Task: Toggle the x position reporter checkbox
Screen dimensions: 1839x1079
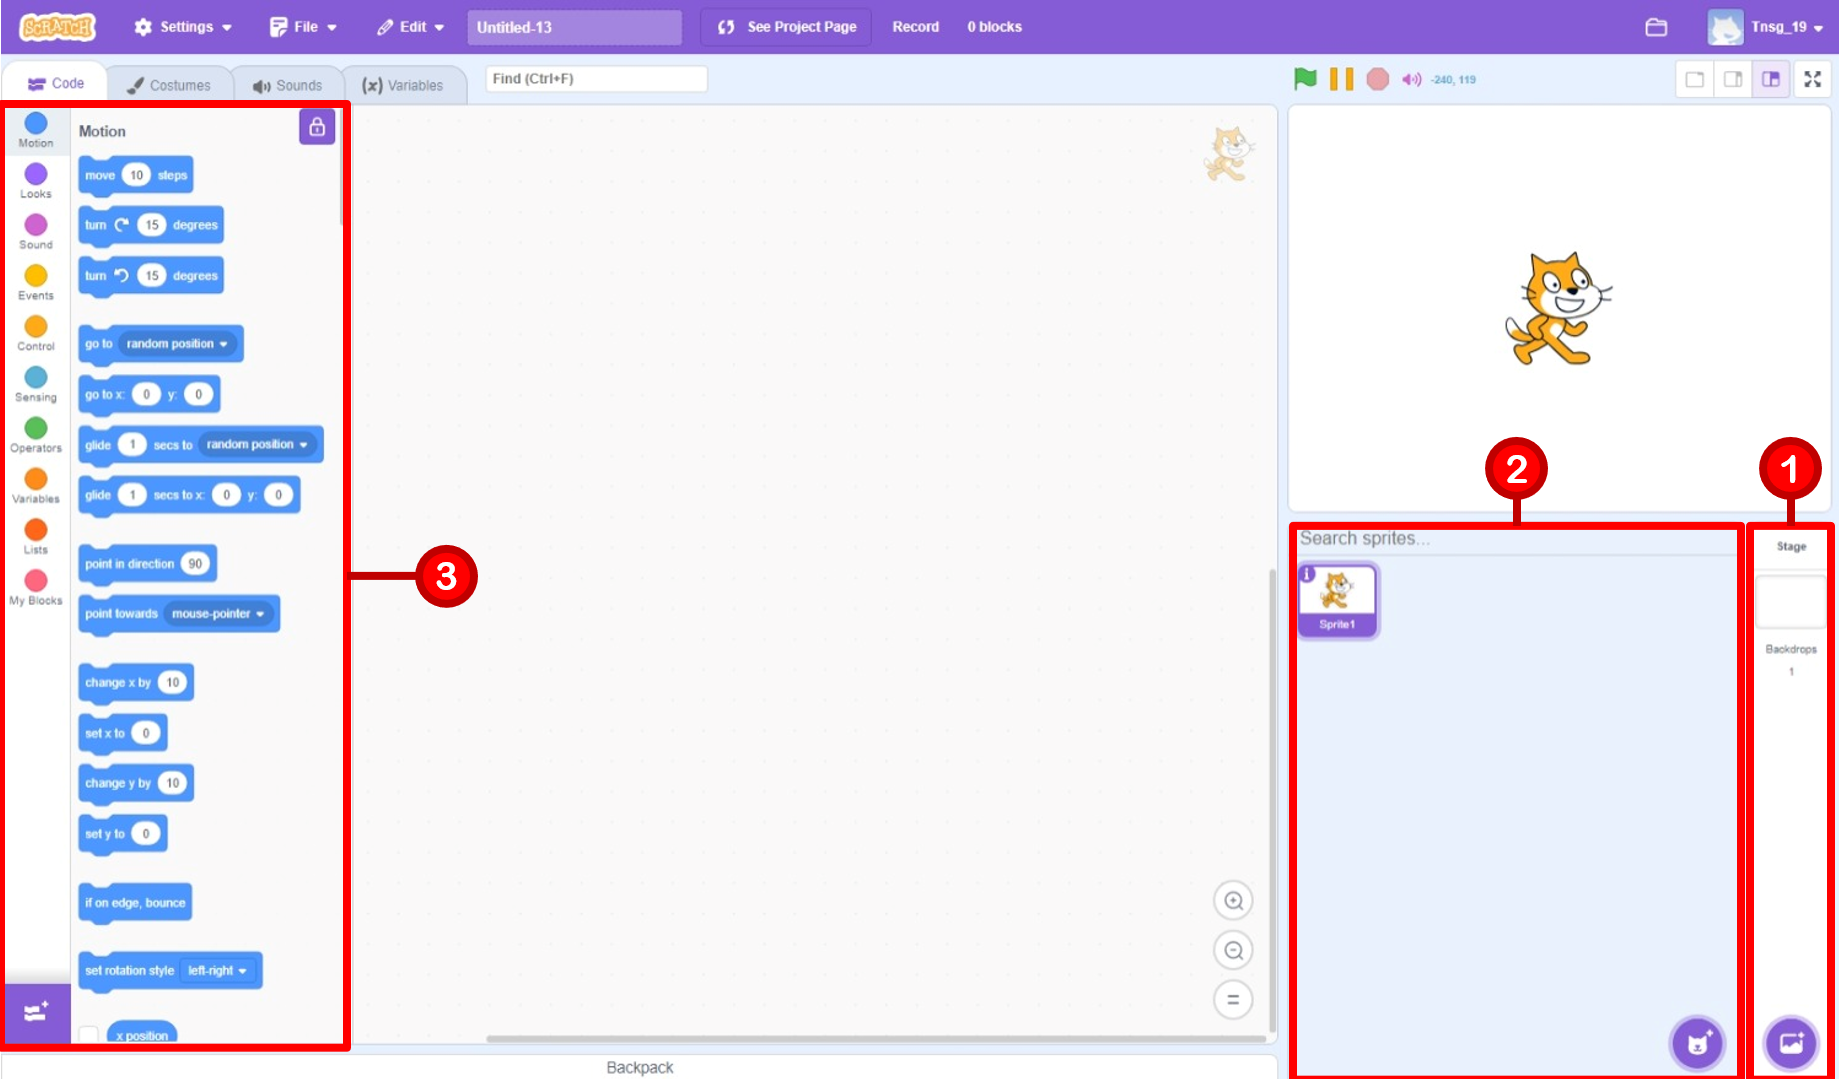Action: pyautogui.click(x=90, y=1034)
